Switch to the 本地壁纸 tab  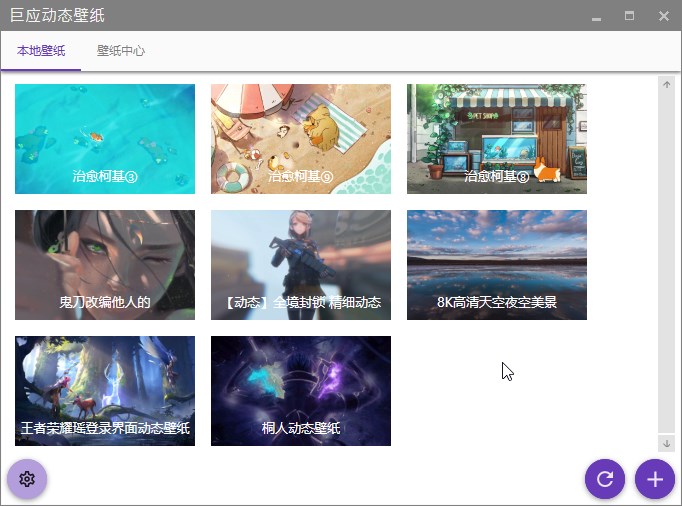coord(41,51)
